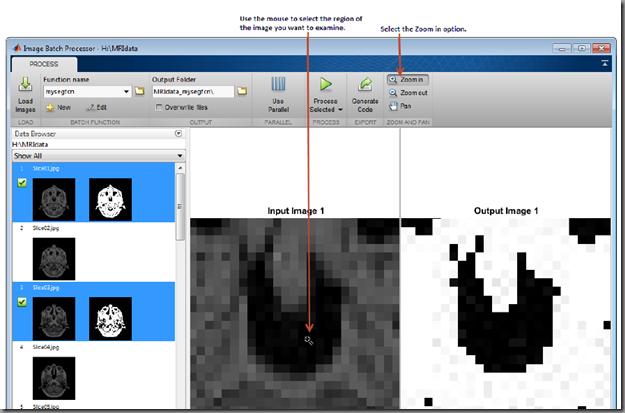Click the Load Images icon
Screen dimensions: 625x413
click(x=25, y=85)
